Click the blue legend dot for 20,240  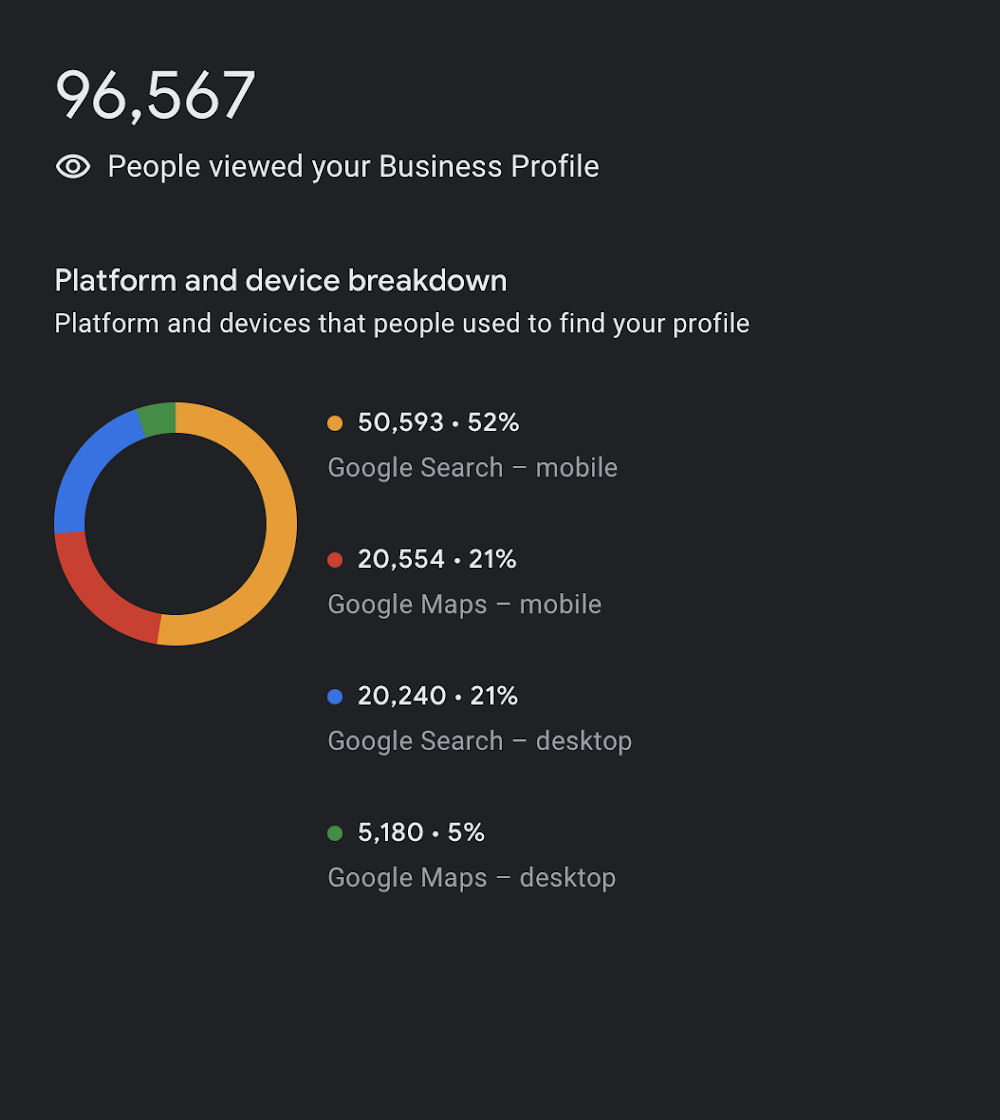(335, 696)
